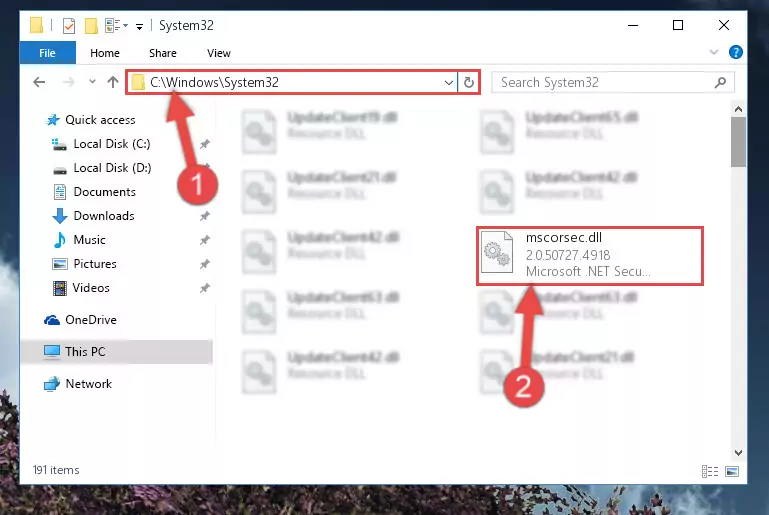Go forward with the forward arrow

click(69, 82)
